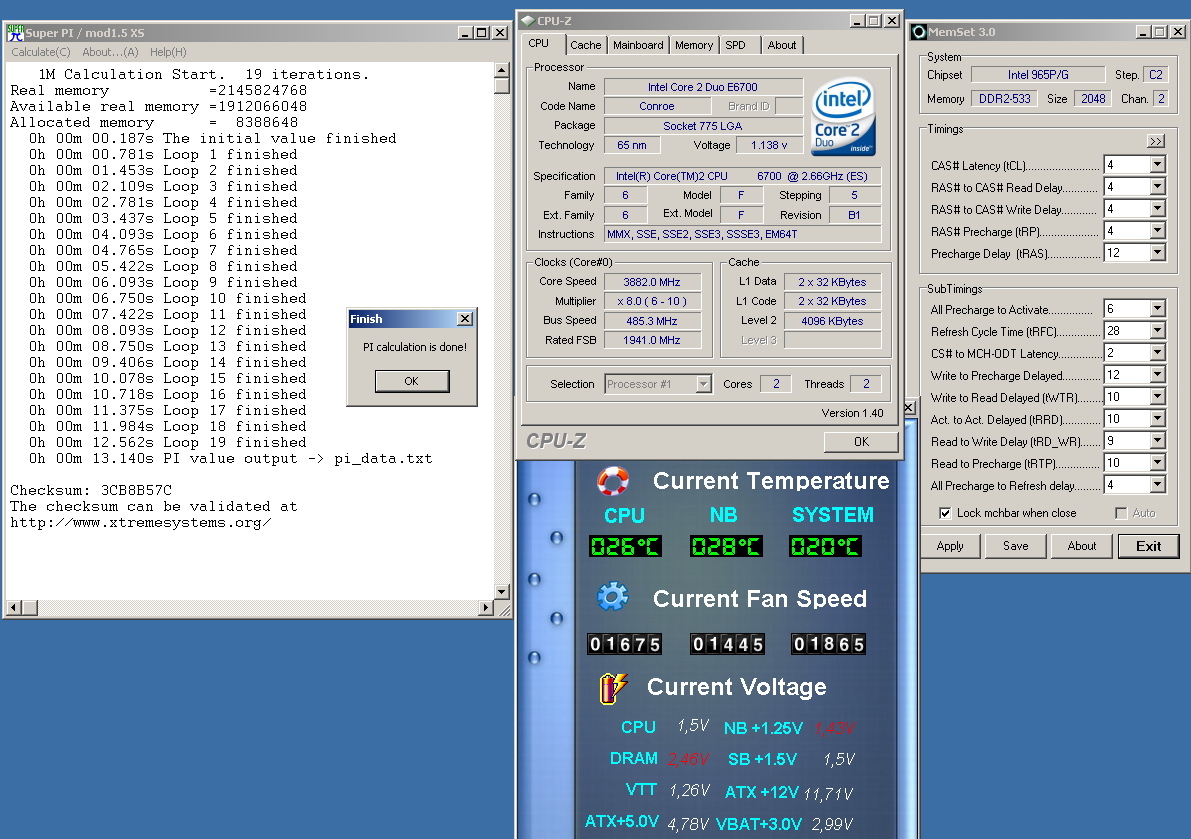Click Super PI horizontal scrollbar right arrow
The width and height of the screenshot is (1191, 839).
tap(486, 607)
